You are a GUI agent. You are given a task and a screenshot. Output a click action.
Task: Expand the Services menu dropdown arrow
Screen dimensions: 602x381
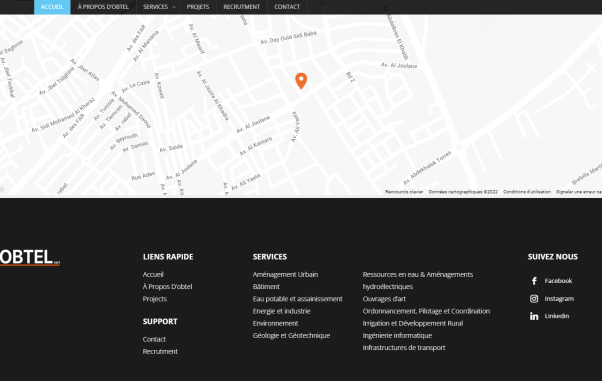click(x=174, y=7)
